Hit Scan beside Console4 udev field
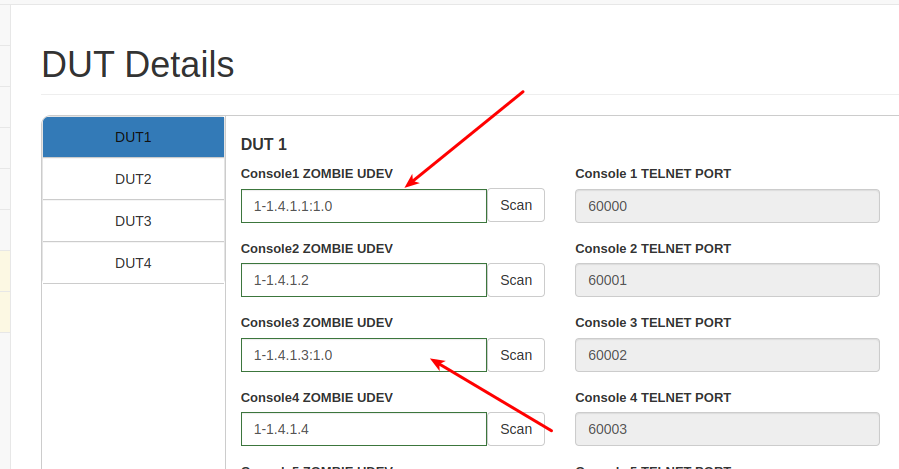 click(516, 429)
